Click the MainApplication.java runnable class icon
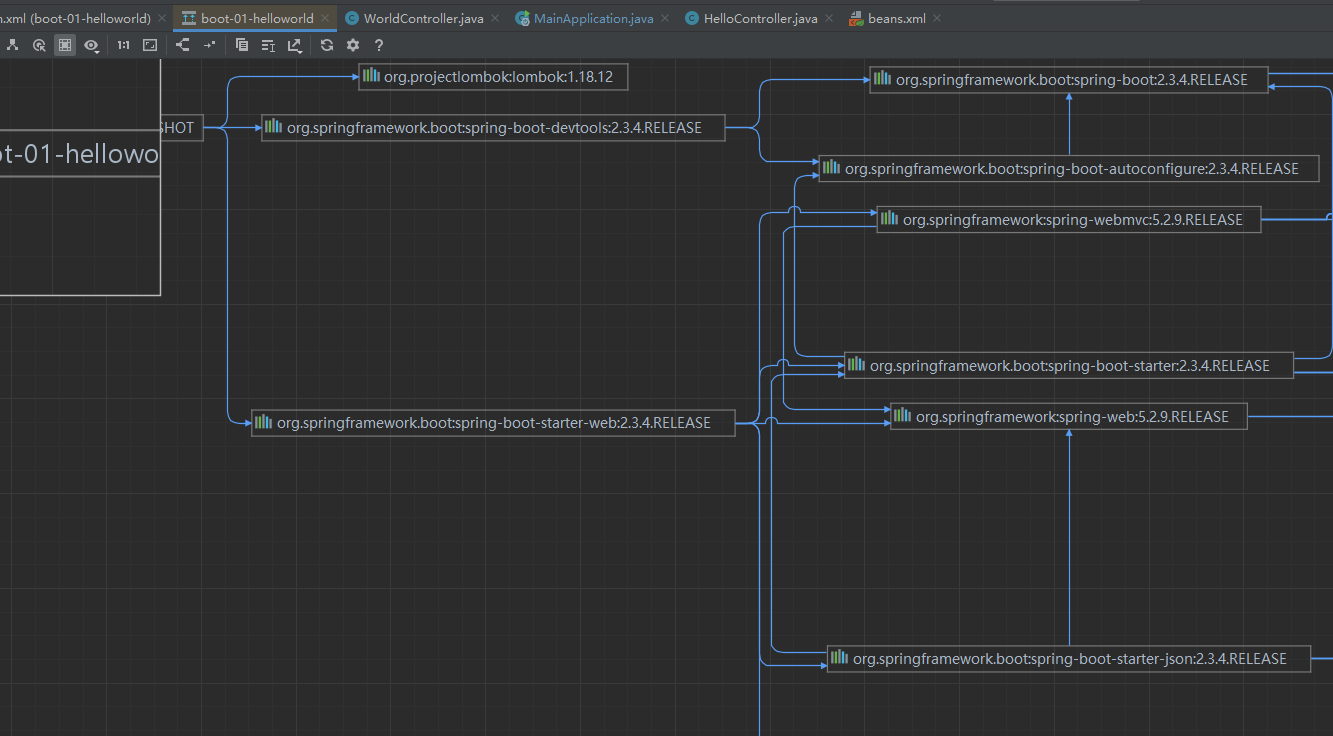Viewport: 1333px width, 736px height. [522, 19]
